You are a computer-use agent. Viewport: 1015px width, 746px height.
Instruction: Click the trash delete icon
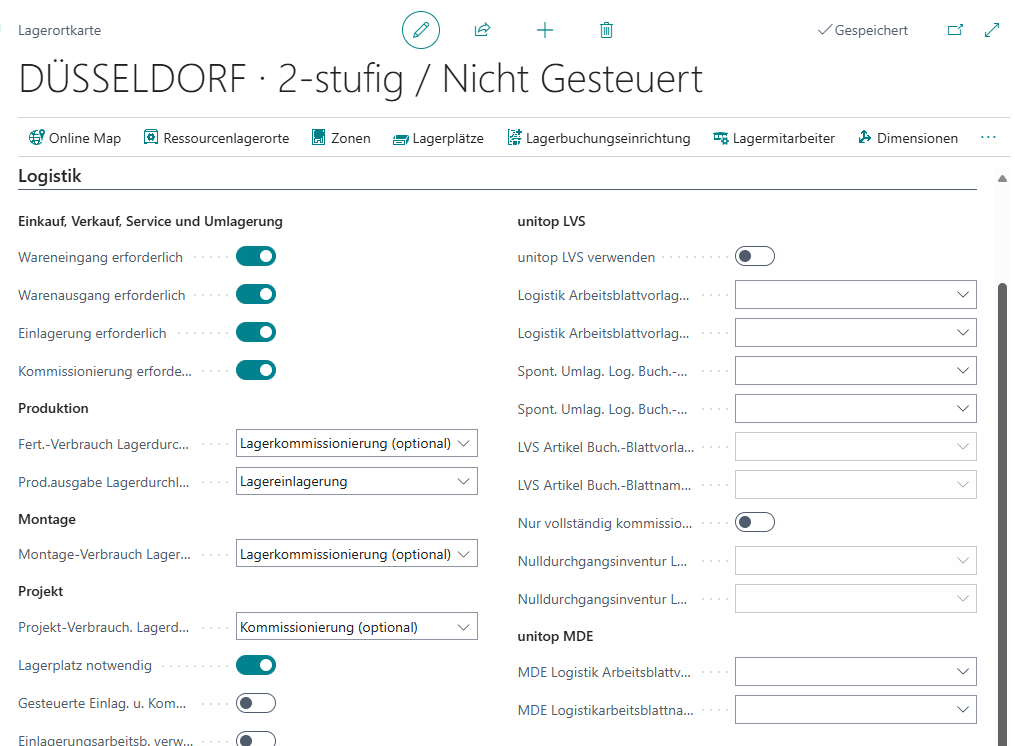tap(606, 30)
